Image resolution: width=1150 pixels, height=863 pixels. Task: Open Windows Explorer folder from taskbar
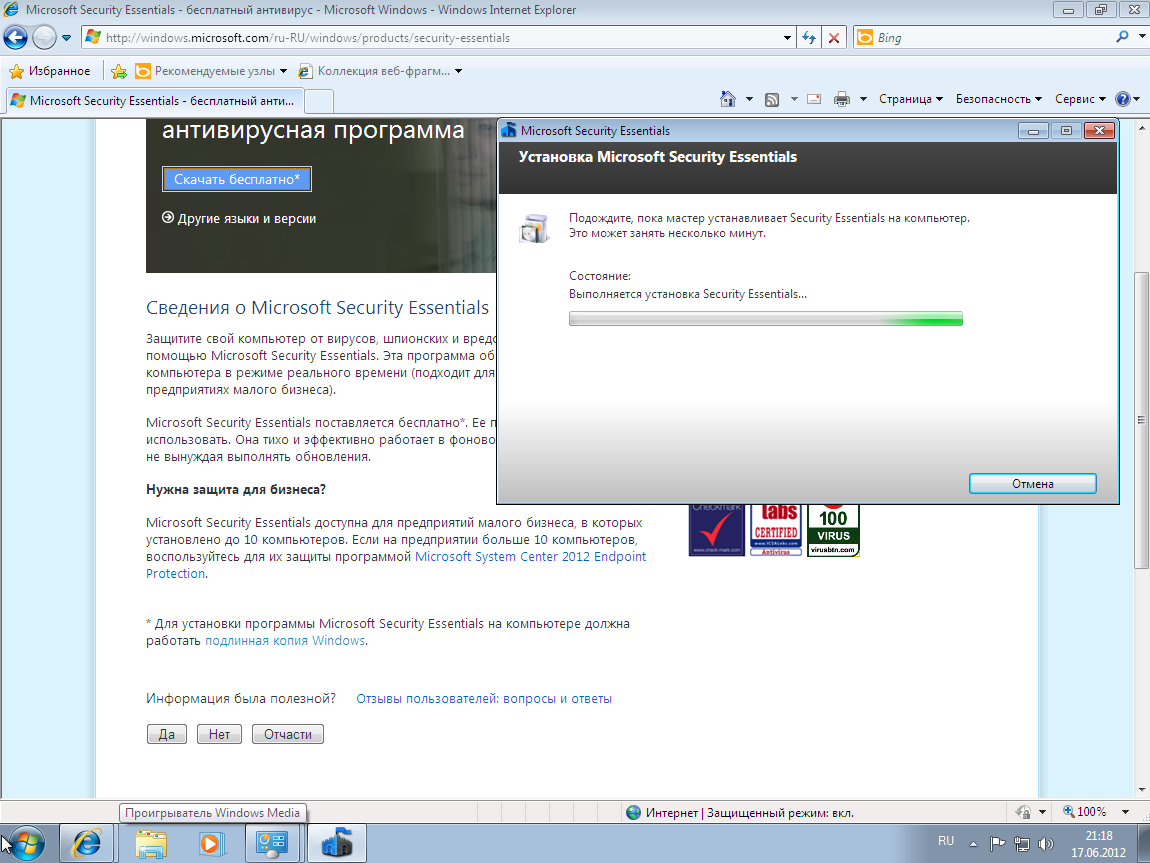click(150, 844)
